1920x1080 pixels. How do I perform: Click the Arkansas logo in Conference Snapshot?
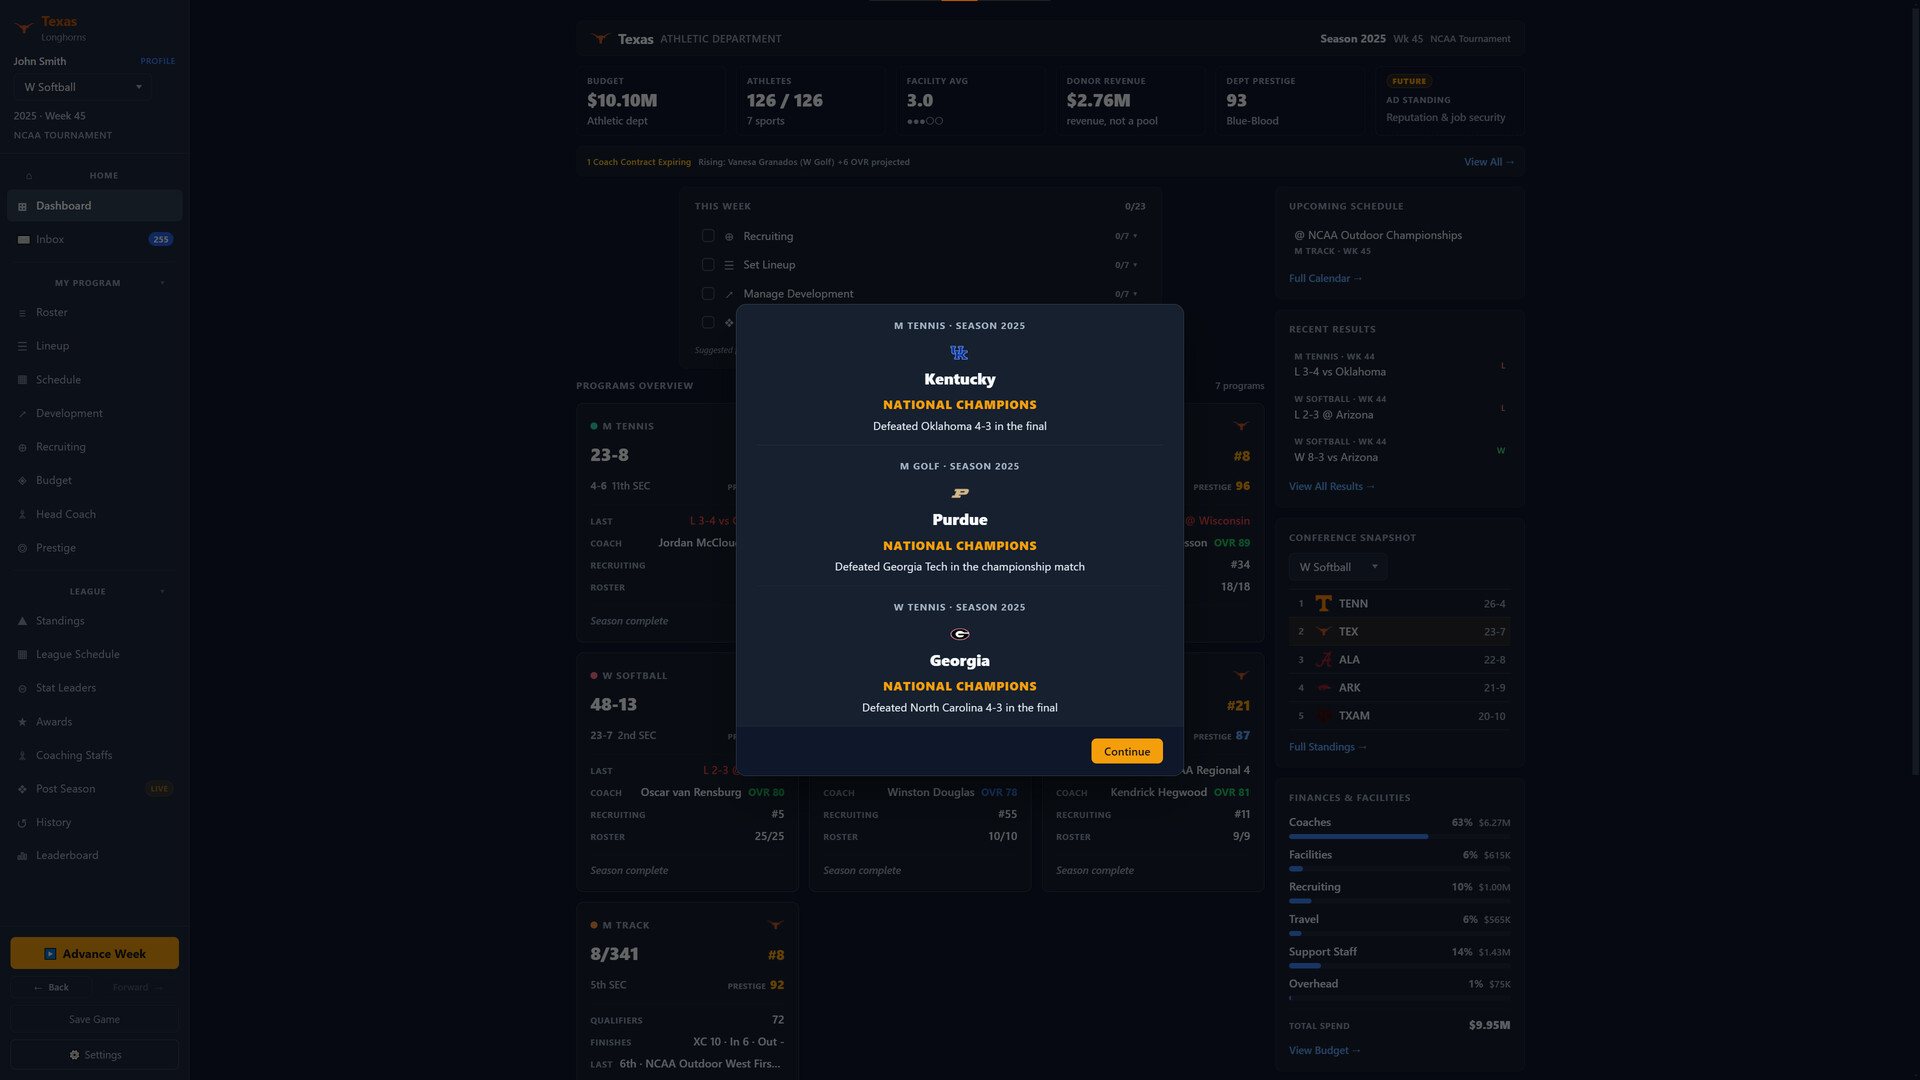1323,688
